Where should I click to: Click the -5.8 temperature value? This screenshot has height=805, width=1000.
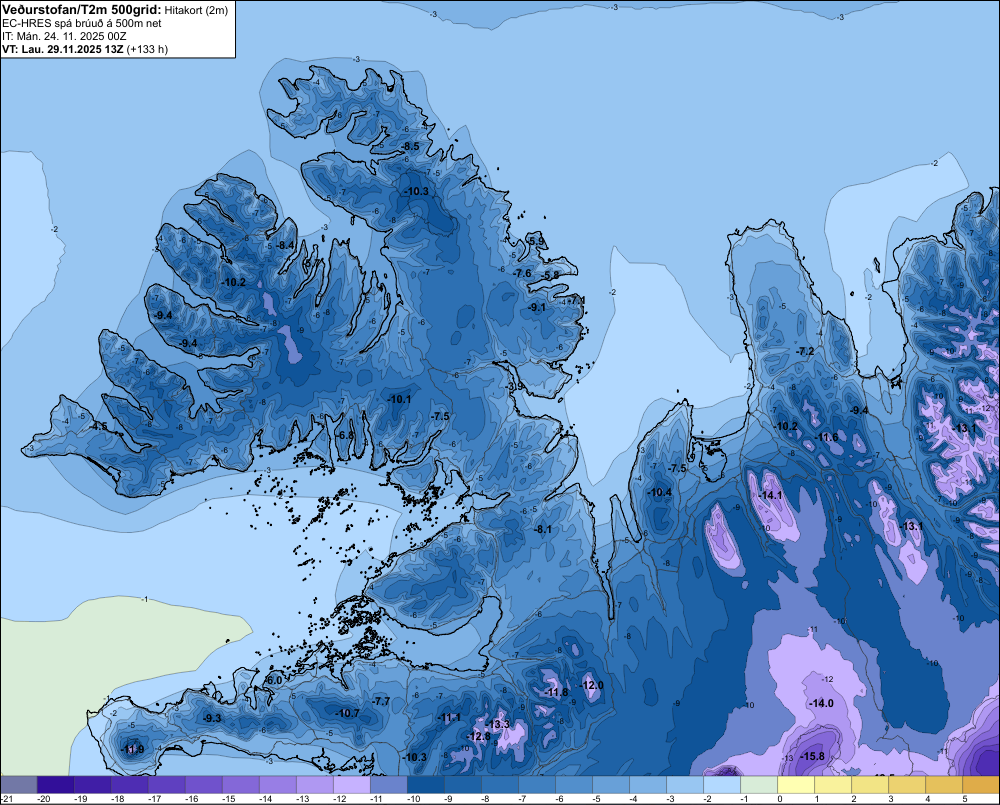tap(551, 275)
